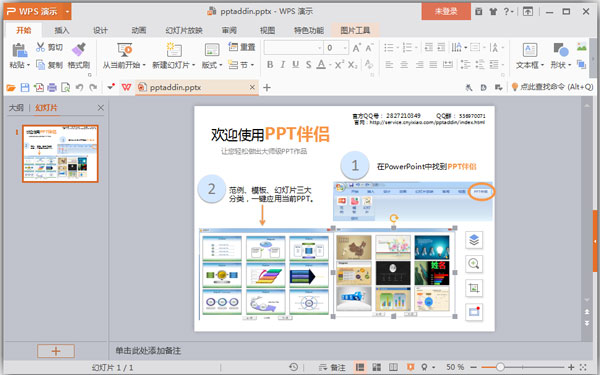Image resolution: width=600 pixels, height=375 pixels.
Task: Toggle Italic formatting
Action: pos(283,65)
